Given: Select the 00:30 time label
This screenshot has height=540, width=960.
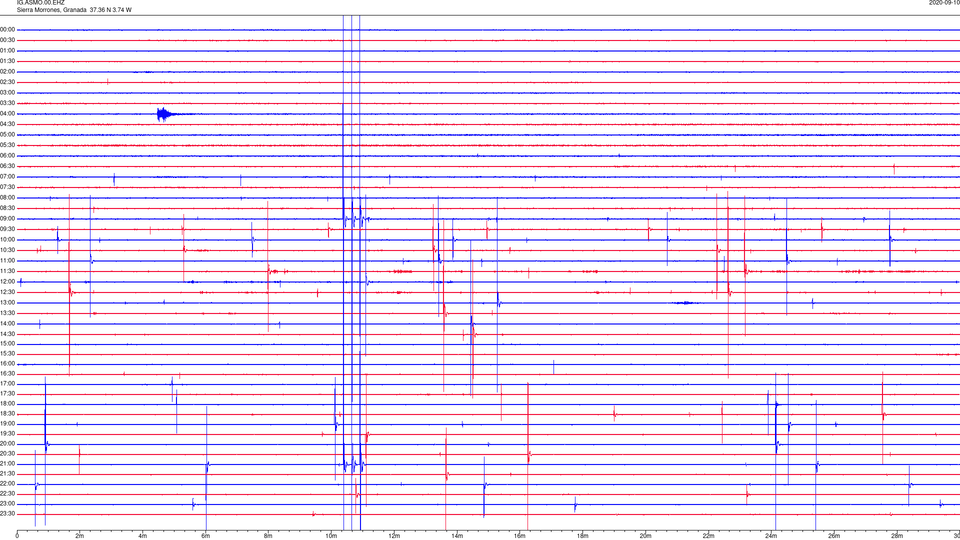Looking at the screenshot, I should 8,40.
